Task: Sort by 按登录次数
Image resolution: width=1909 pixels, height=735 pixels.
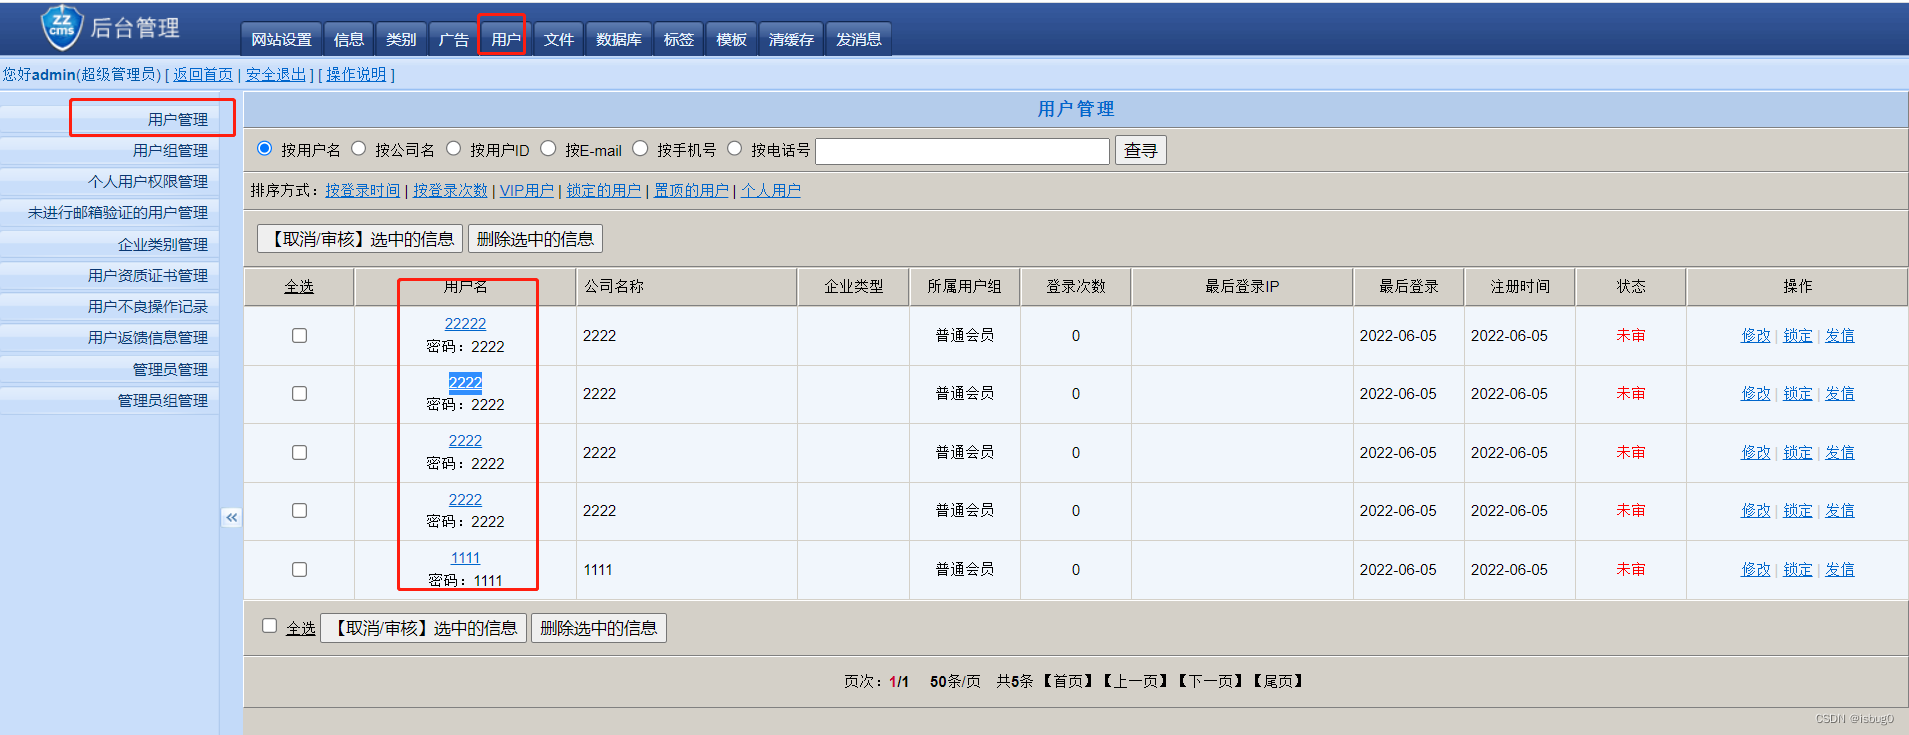Action: [450, 190]
